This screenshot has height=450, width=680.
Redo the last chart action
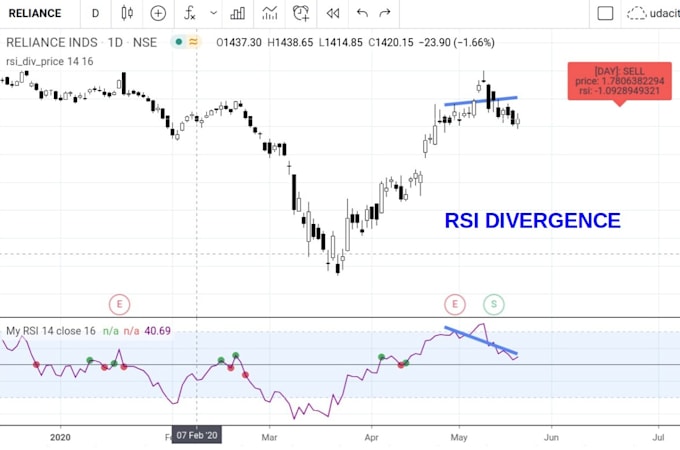coord(385,13)
